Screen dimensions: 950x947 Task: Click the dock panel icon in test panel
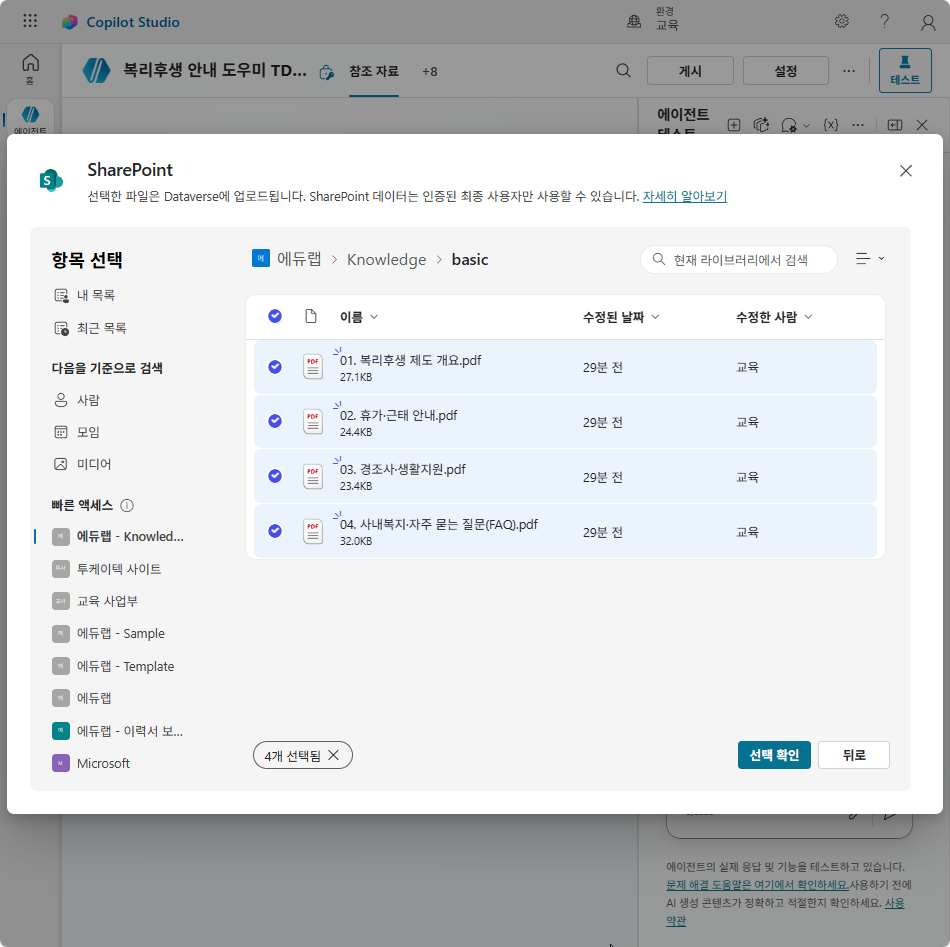coord(894,125)
